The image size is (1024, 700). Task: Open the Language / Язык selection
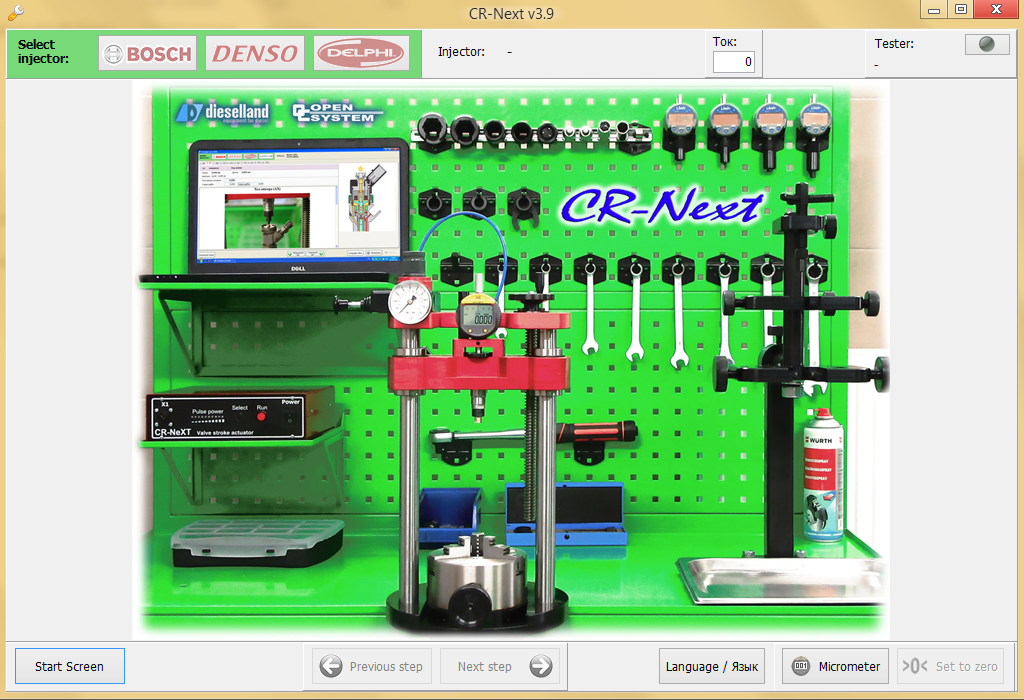(712, 666)
